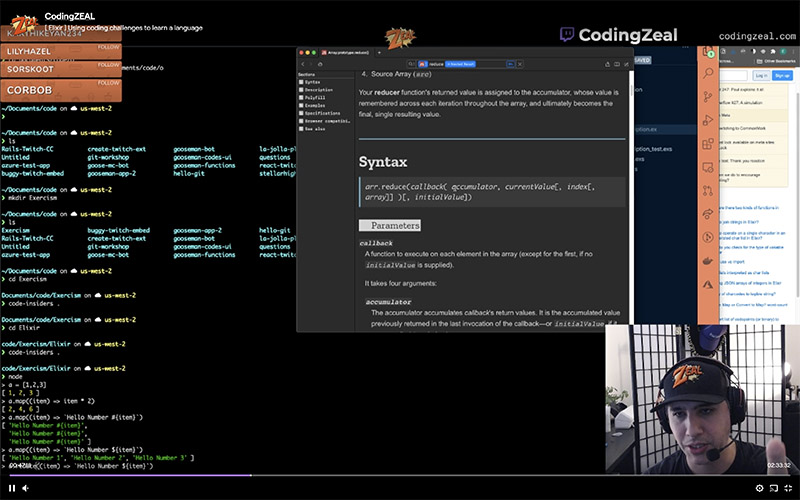
Task: Open home in the docs browser toolbar
Action: 320,64
